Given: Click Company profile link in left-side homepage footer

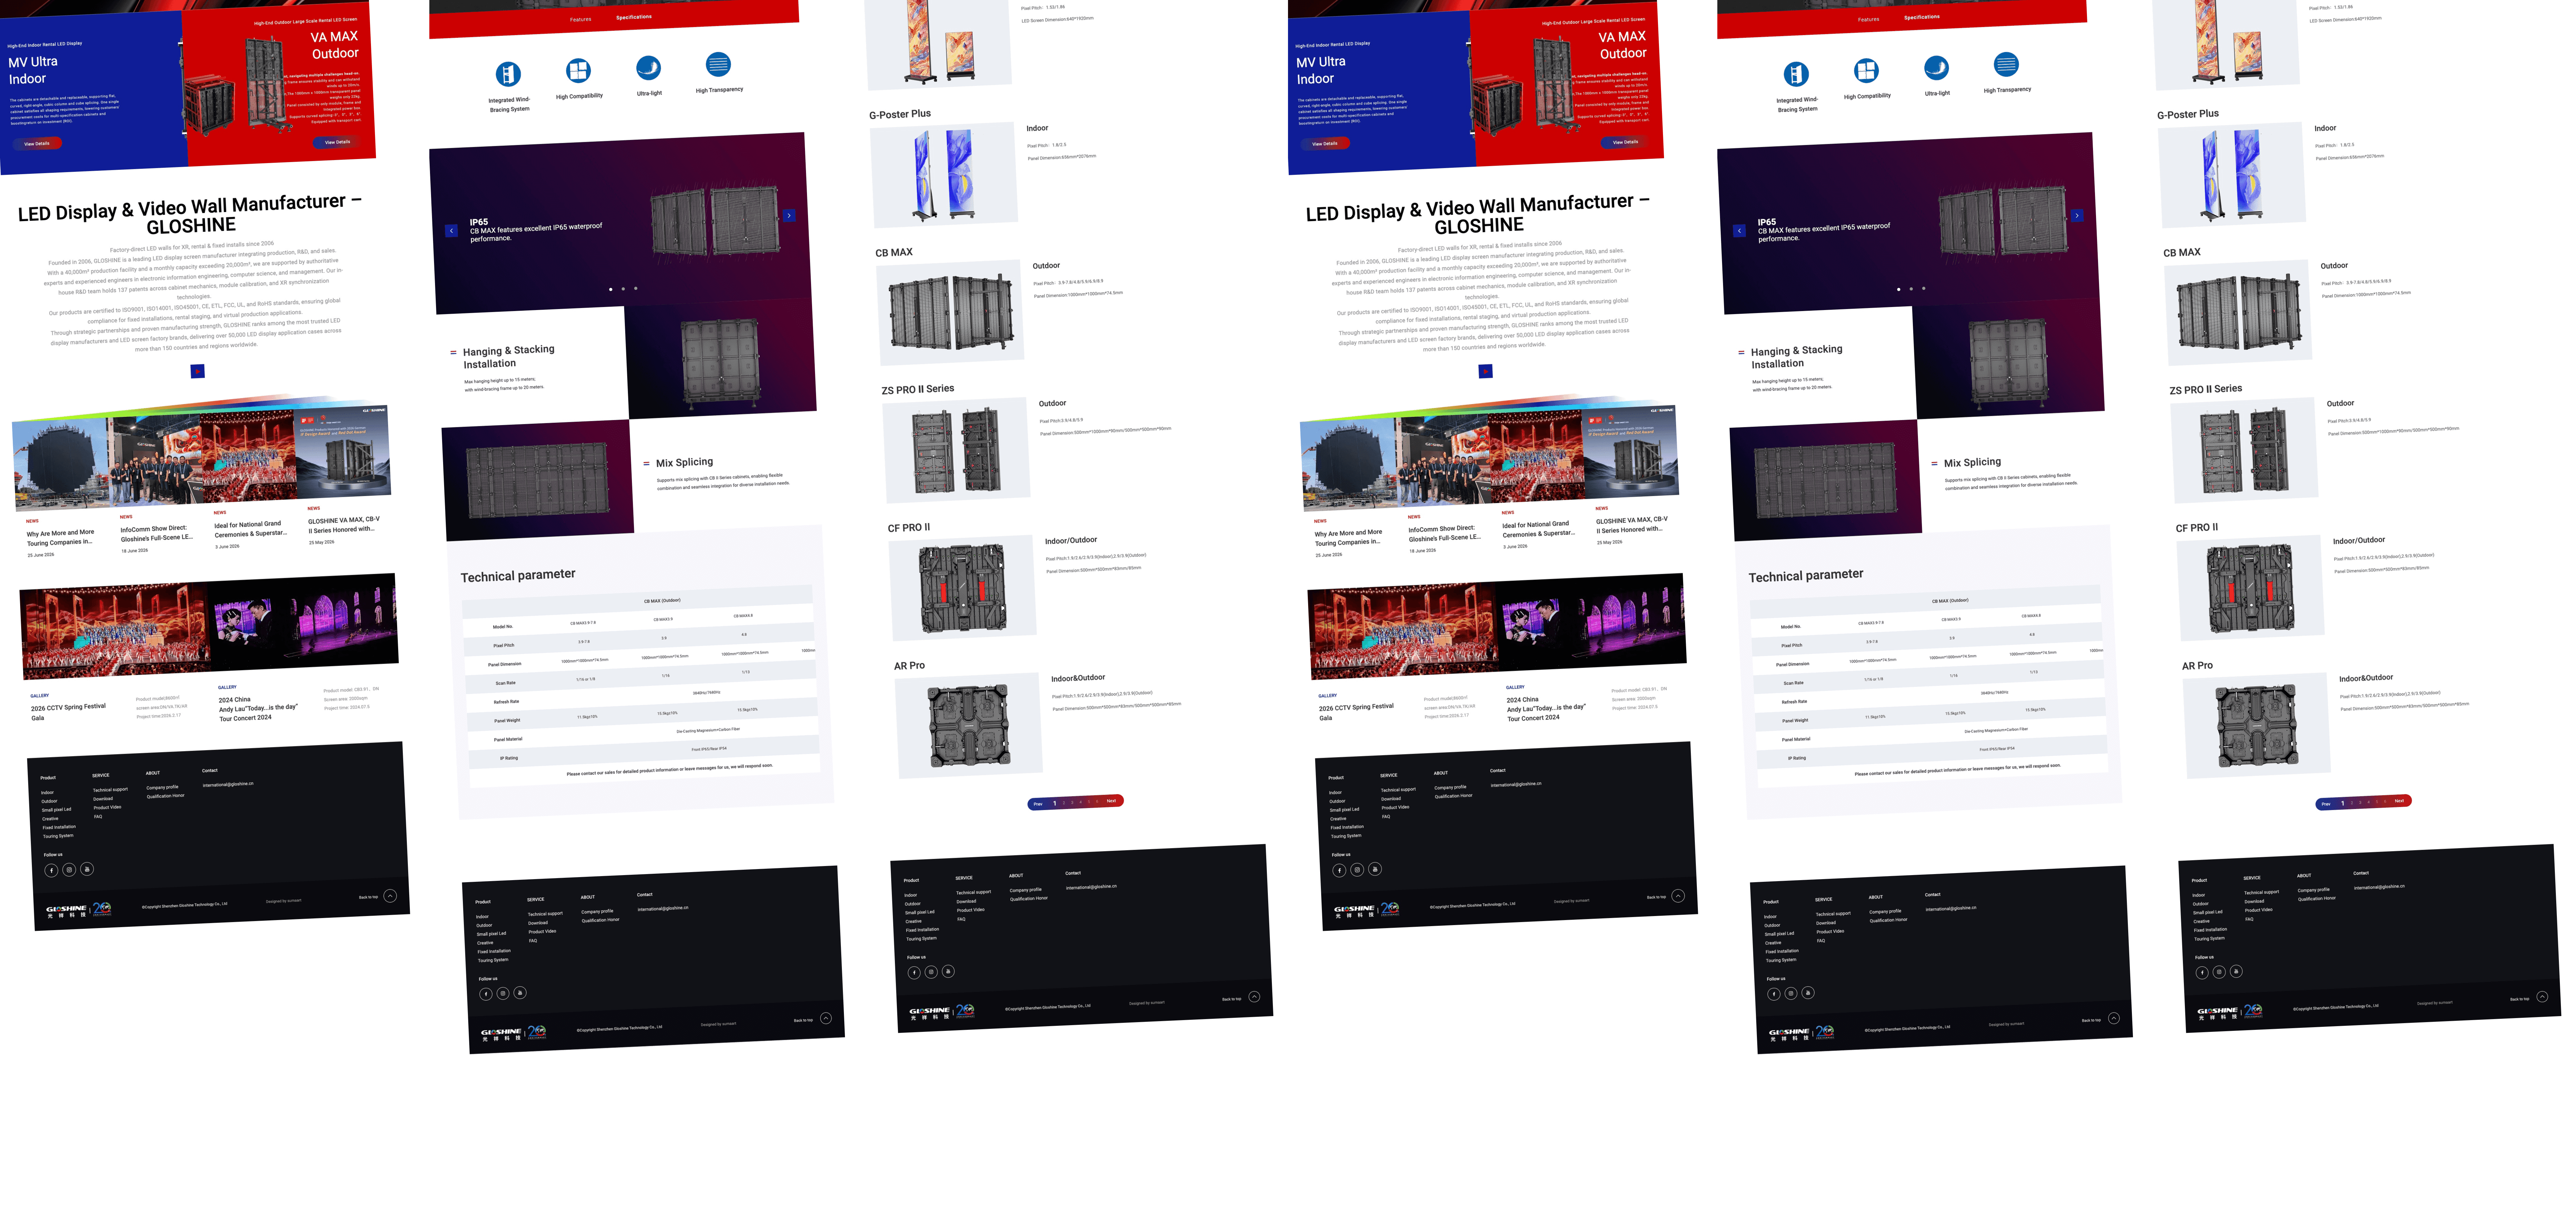Looking at the screenshot, I should coord(162,788).
